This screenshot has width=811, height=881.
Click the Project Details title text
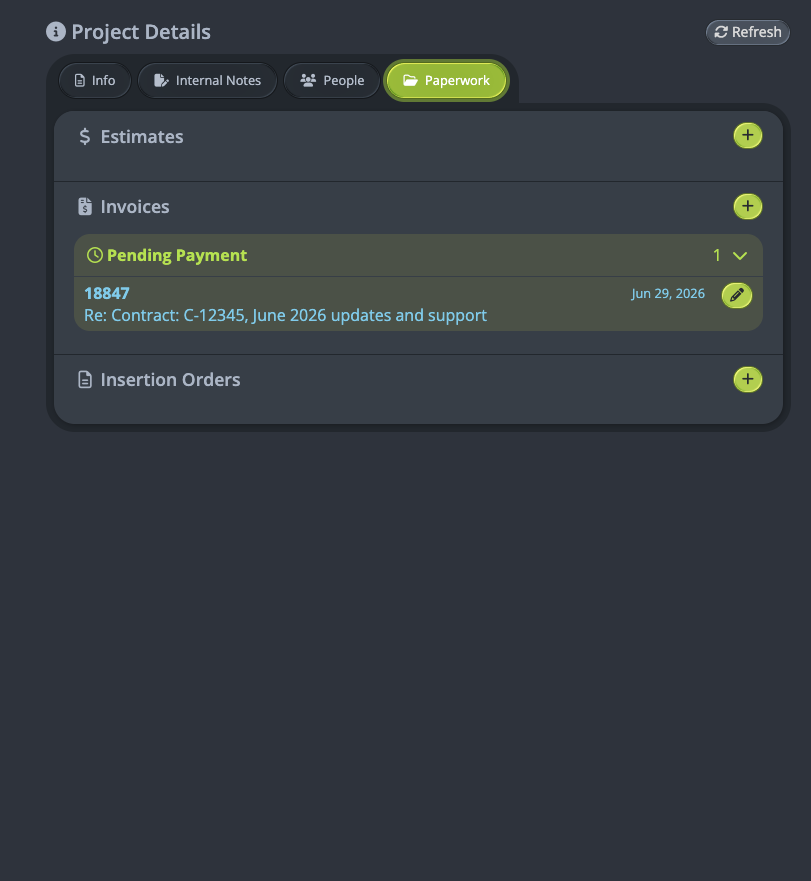coord(141,32)
